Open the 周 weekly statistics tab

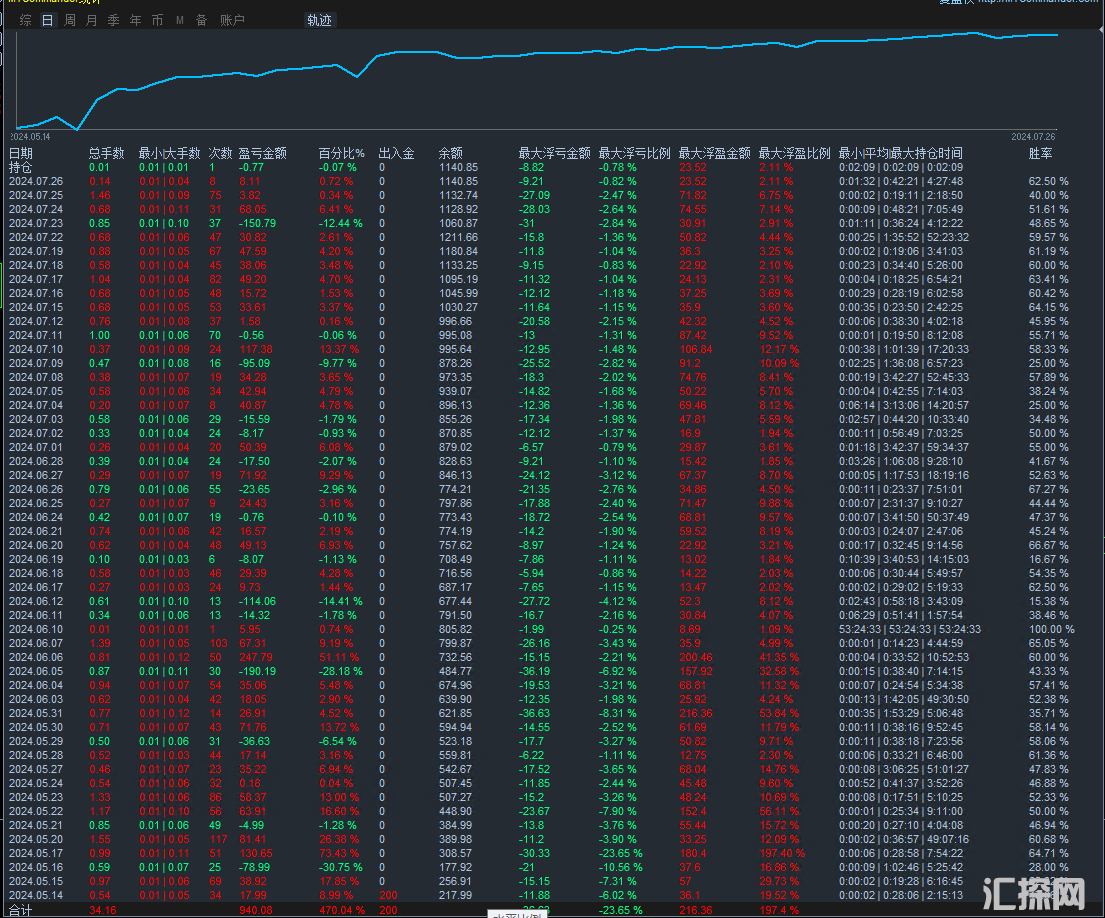[69, 20]
